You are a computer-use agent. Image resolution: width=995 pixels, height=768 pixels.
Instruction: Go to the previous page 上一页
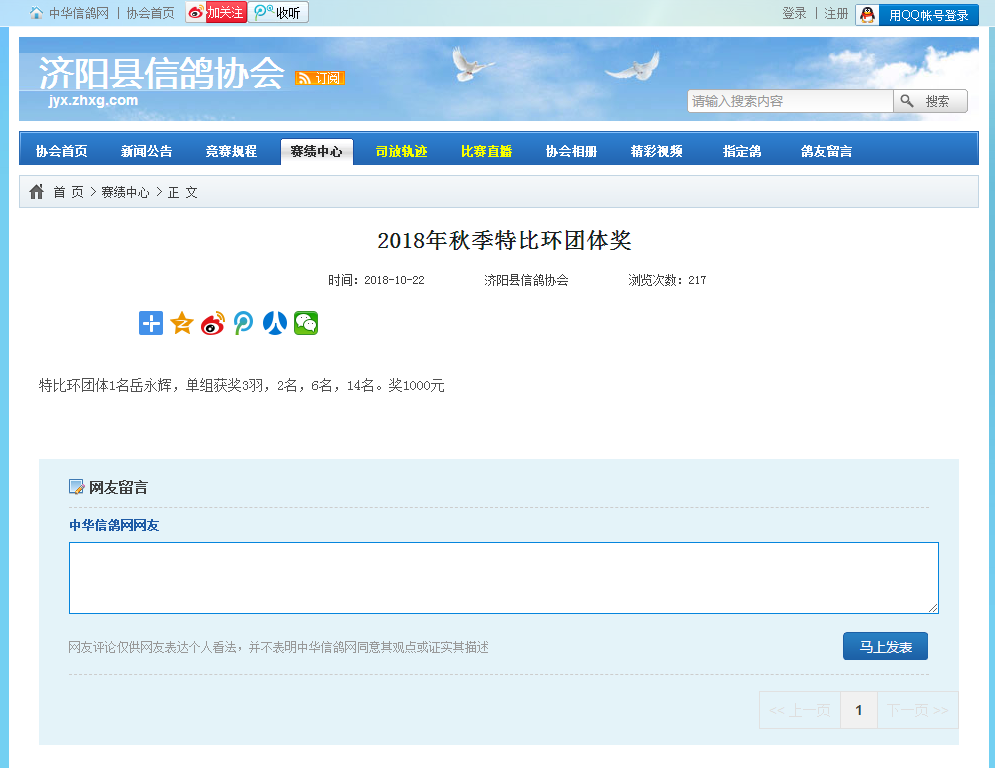pos(800,710)
